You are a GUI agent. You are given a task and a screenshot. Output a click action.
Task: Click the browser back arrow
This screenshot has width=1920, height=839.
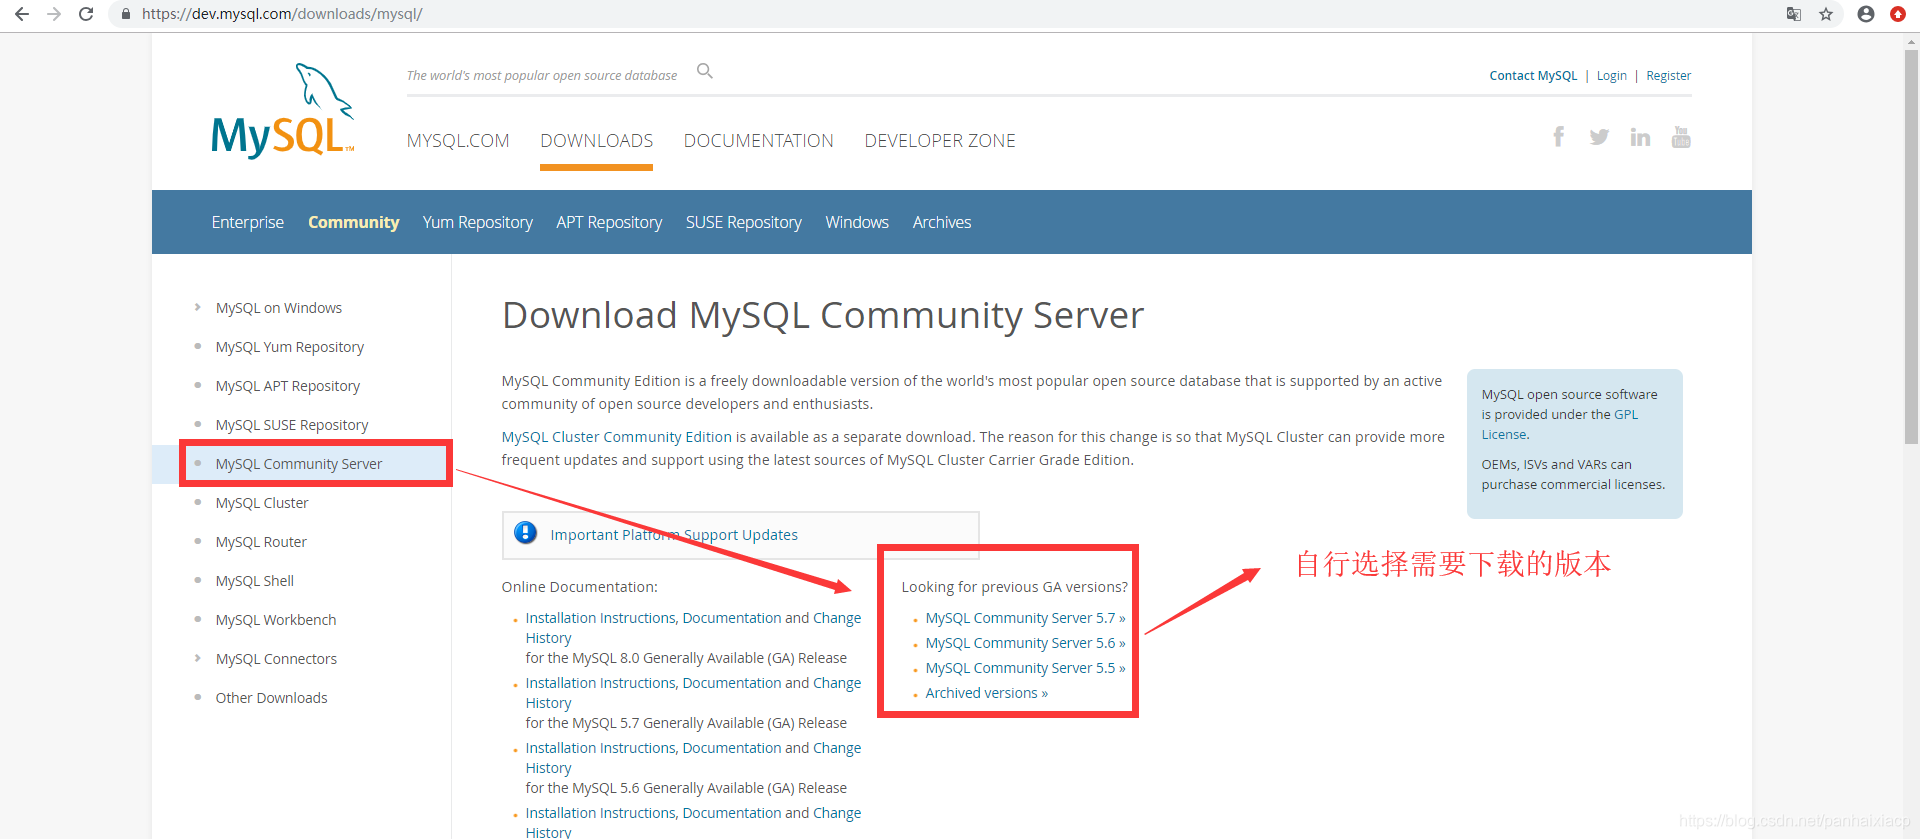[21, 14]
